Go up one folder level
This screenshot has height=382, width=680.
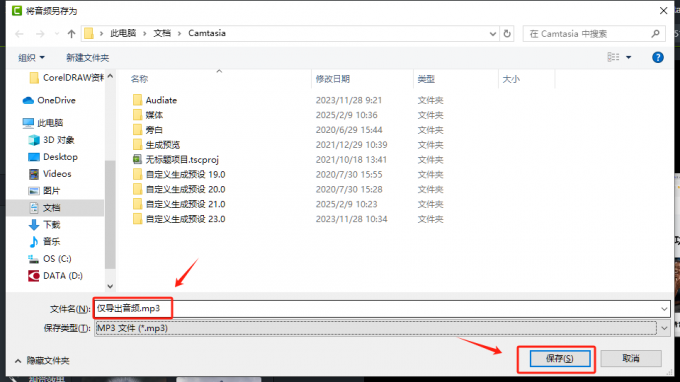71,34
